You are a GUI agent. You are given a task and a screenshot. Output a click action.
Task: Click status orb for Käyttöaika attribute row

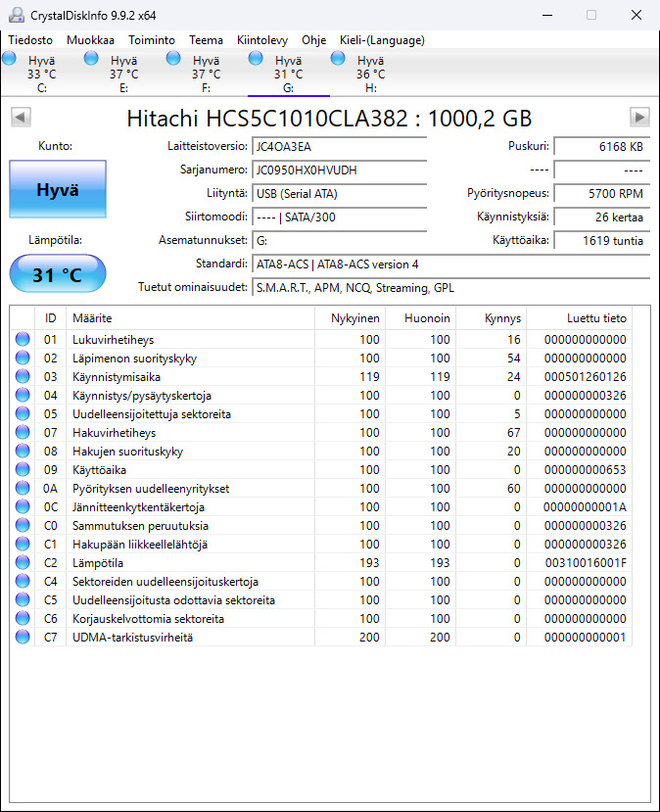click(x=23, y=470)
